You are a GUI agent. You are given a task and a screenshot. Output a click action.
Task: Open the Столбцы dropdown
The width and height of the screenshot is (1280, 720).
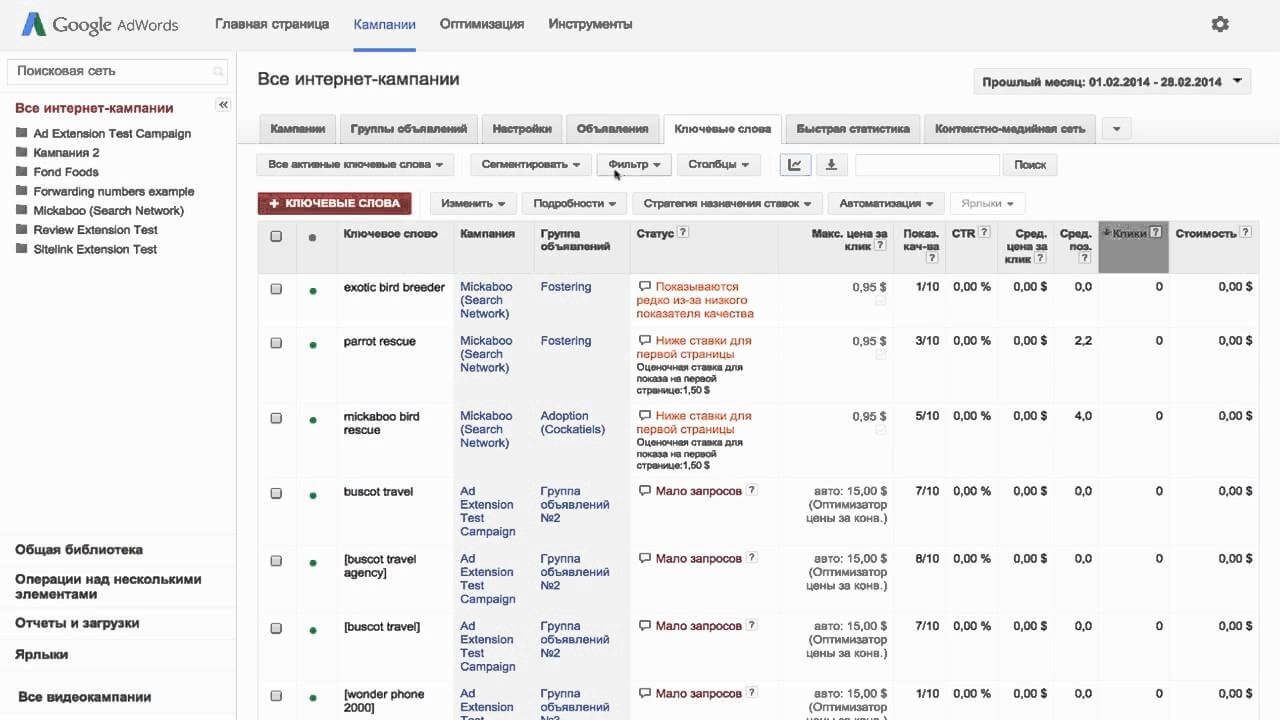[x=718, y=165]
